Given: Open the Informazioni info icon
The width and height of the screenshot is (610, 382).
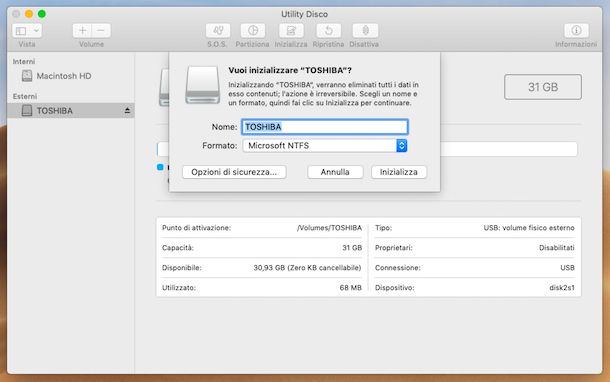Looking at the screenshot, I should click(576, 31).
